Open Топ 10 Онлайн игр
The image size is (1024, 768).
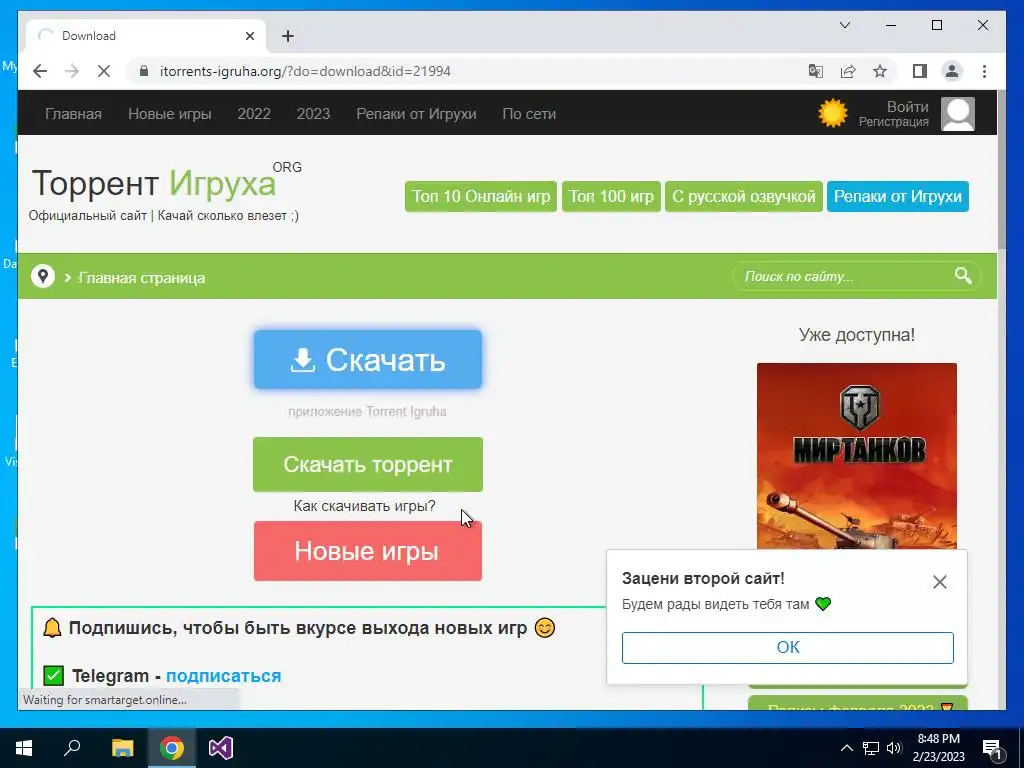(481, 197)
